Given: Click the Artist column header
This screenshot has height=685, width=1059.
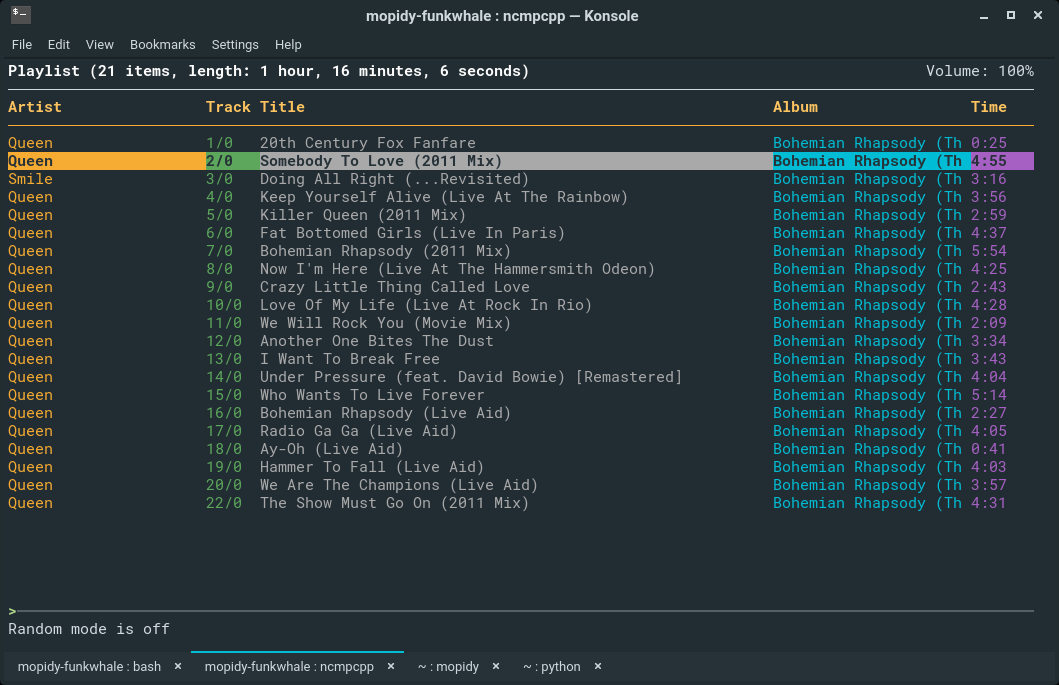Looking at the screenshot, I should click(x=34, y=107).
